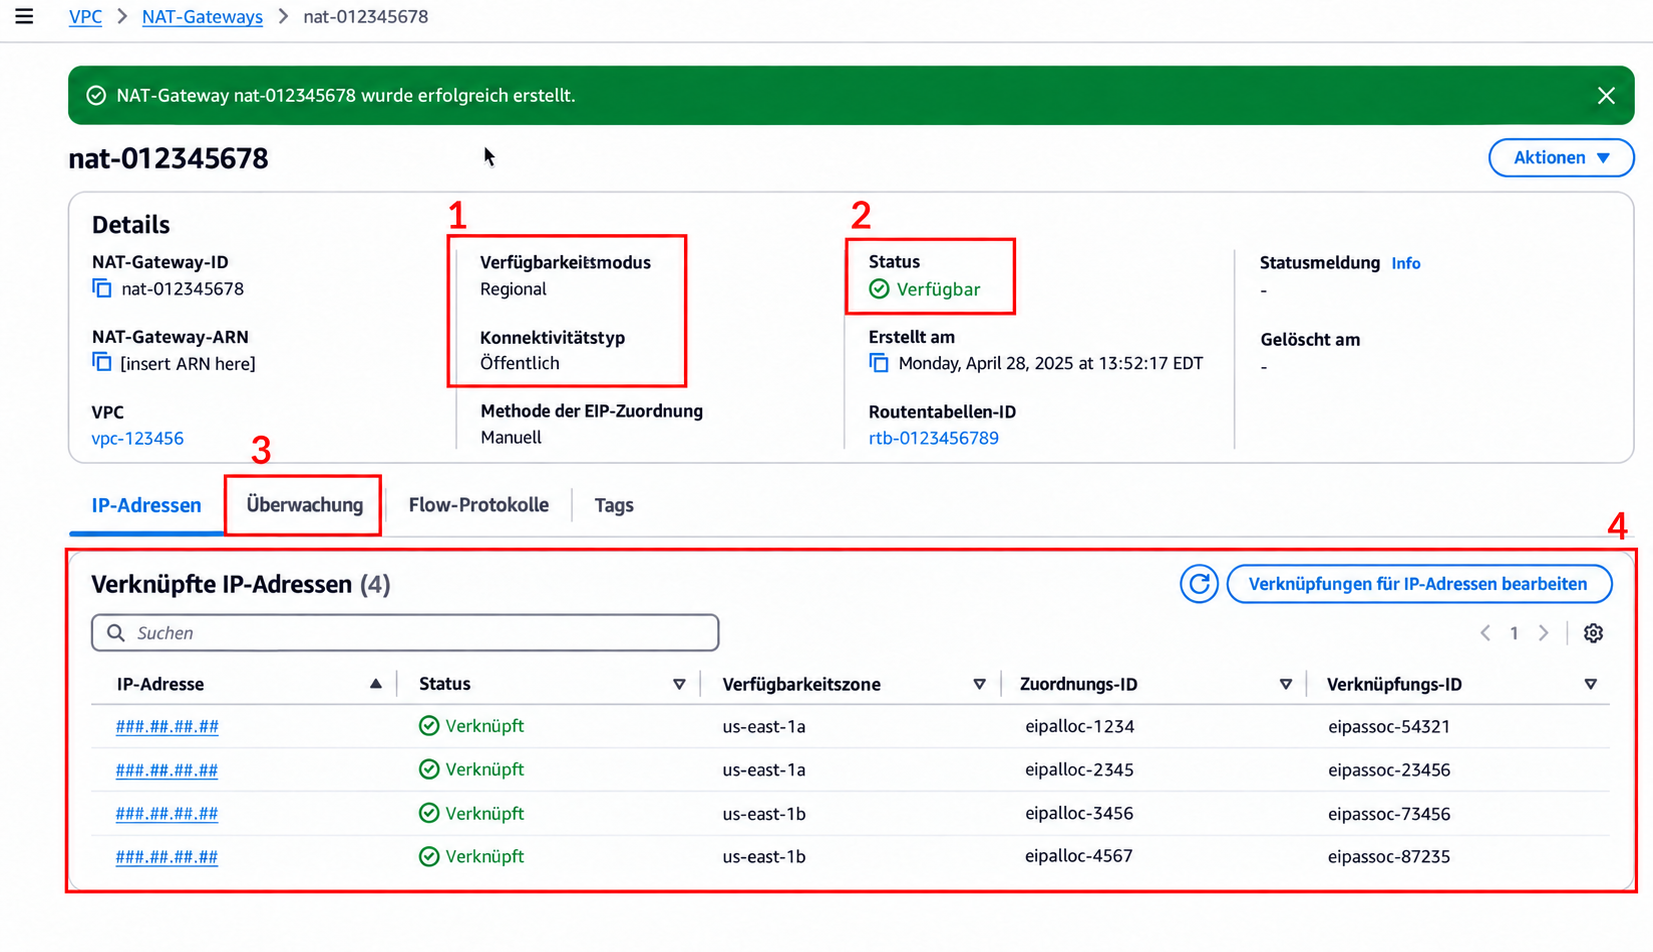
Task: Open route table rtb-0123456789
Action: pos(934,438)
